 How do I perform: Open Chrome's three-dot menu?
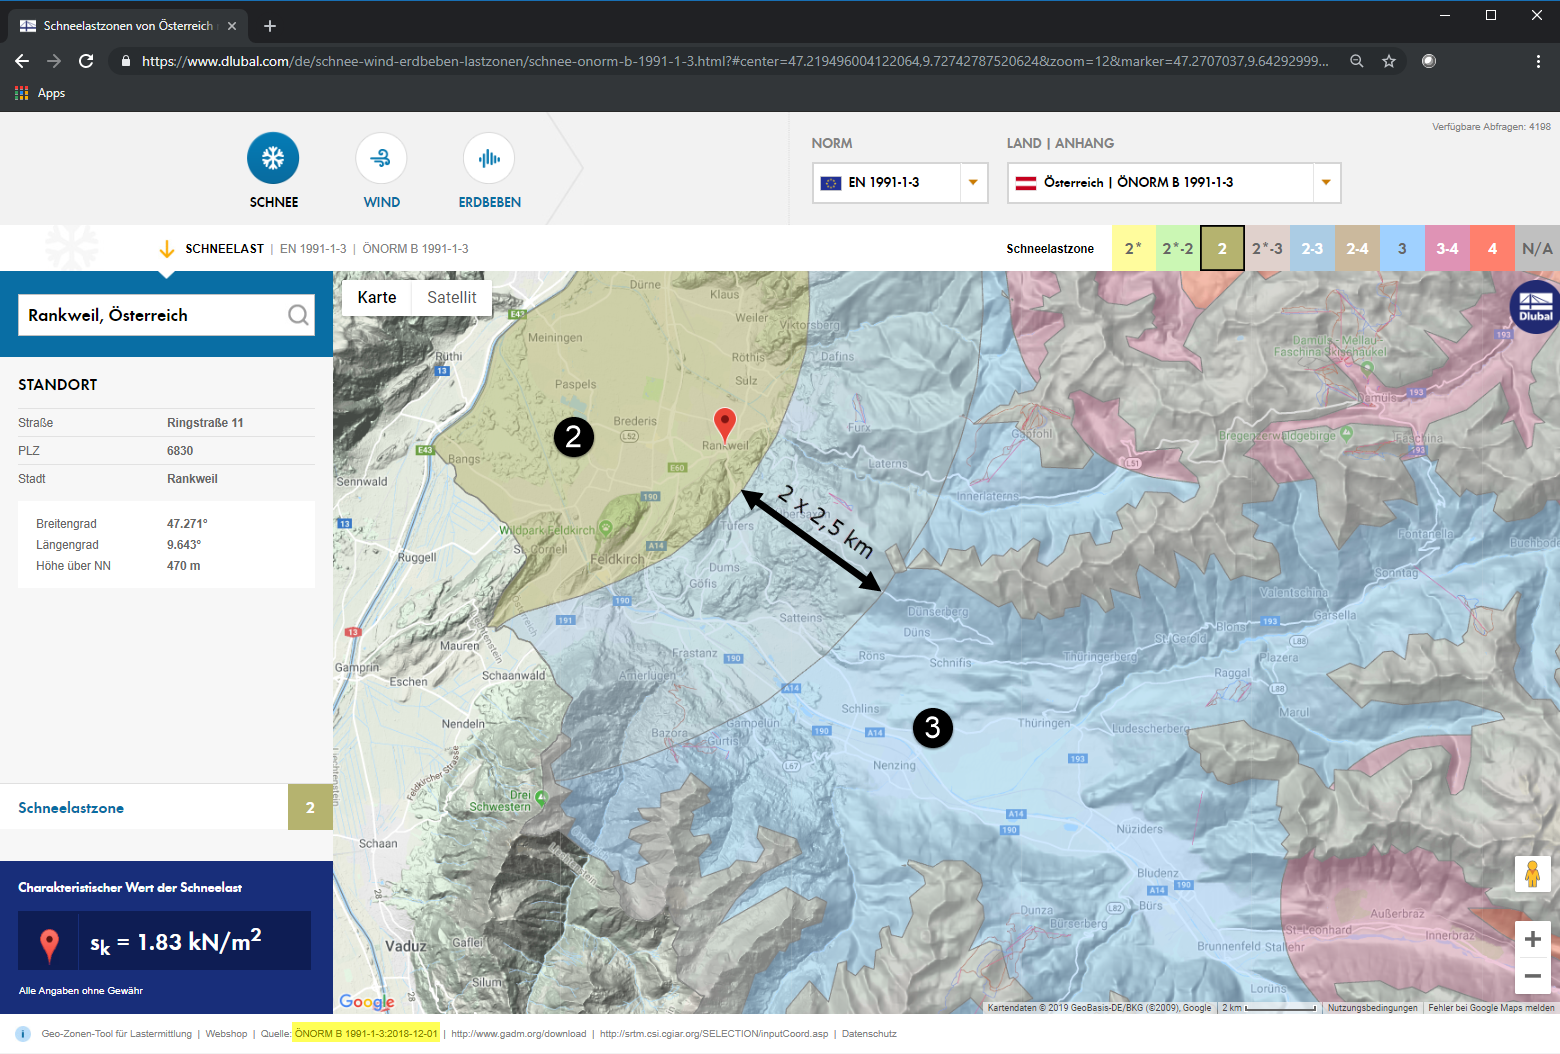(x=1538, y=61)
